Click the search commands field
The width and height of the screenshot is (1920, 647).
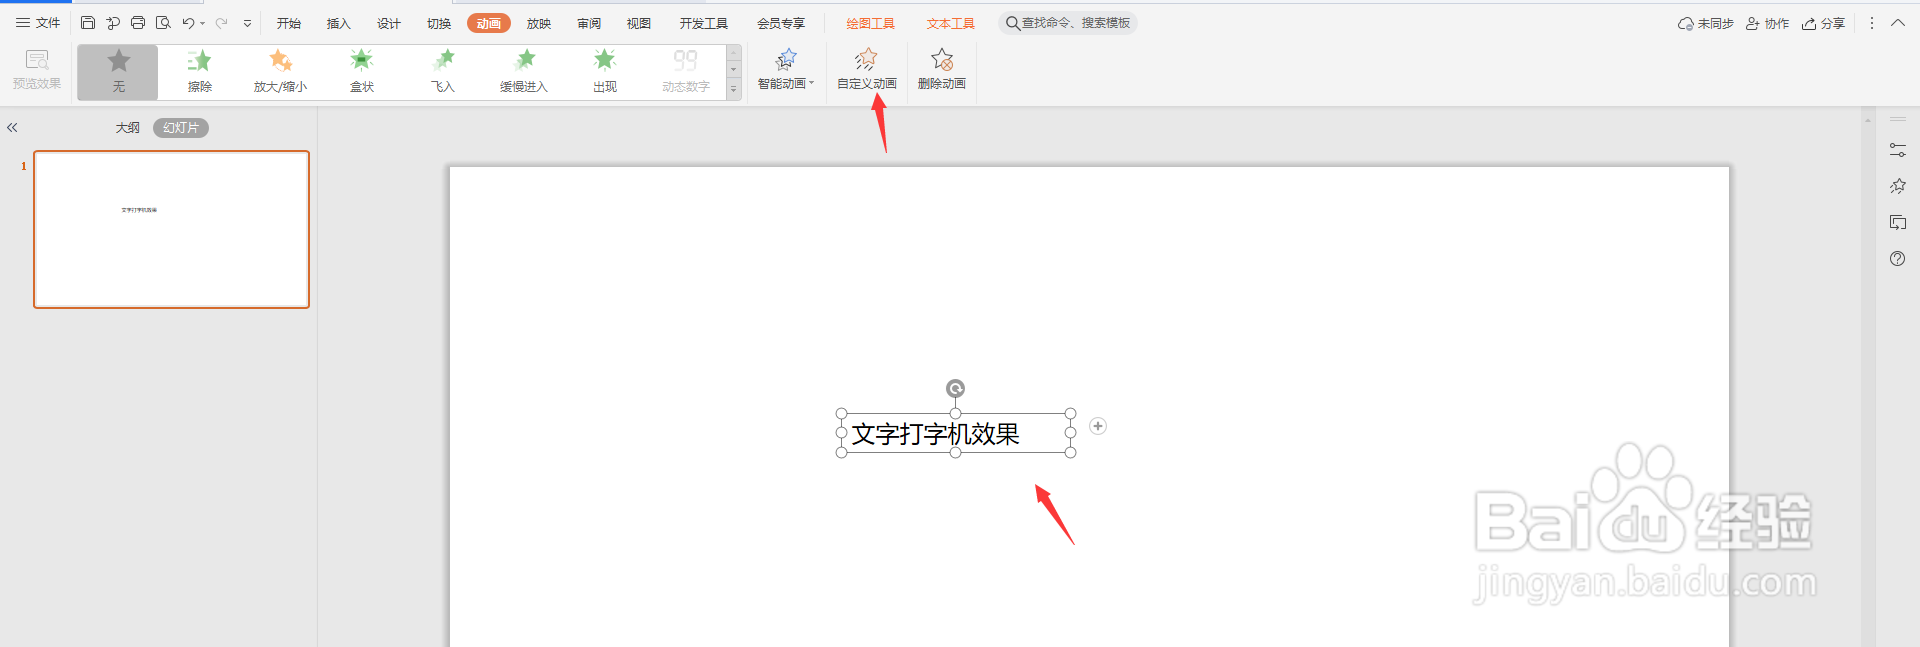click(1068, 23)
